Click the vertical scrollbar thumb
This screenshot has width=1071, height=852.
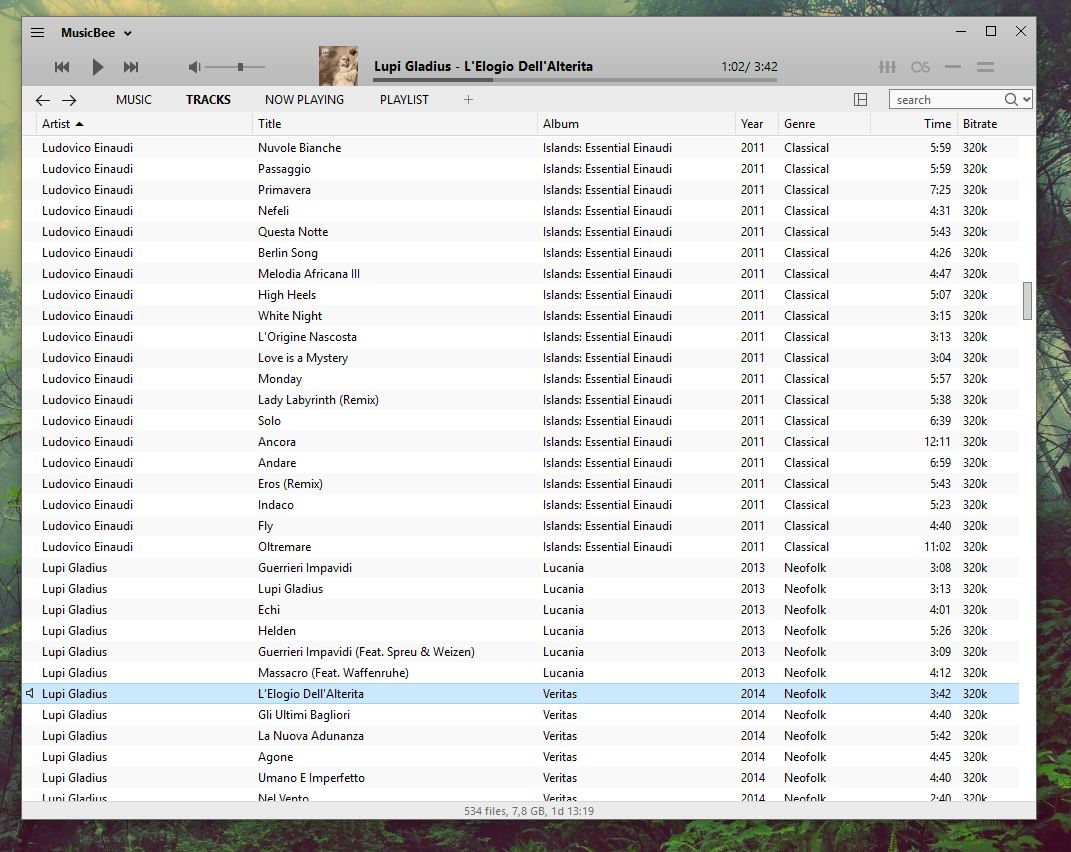coord(1027,301)
